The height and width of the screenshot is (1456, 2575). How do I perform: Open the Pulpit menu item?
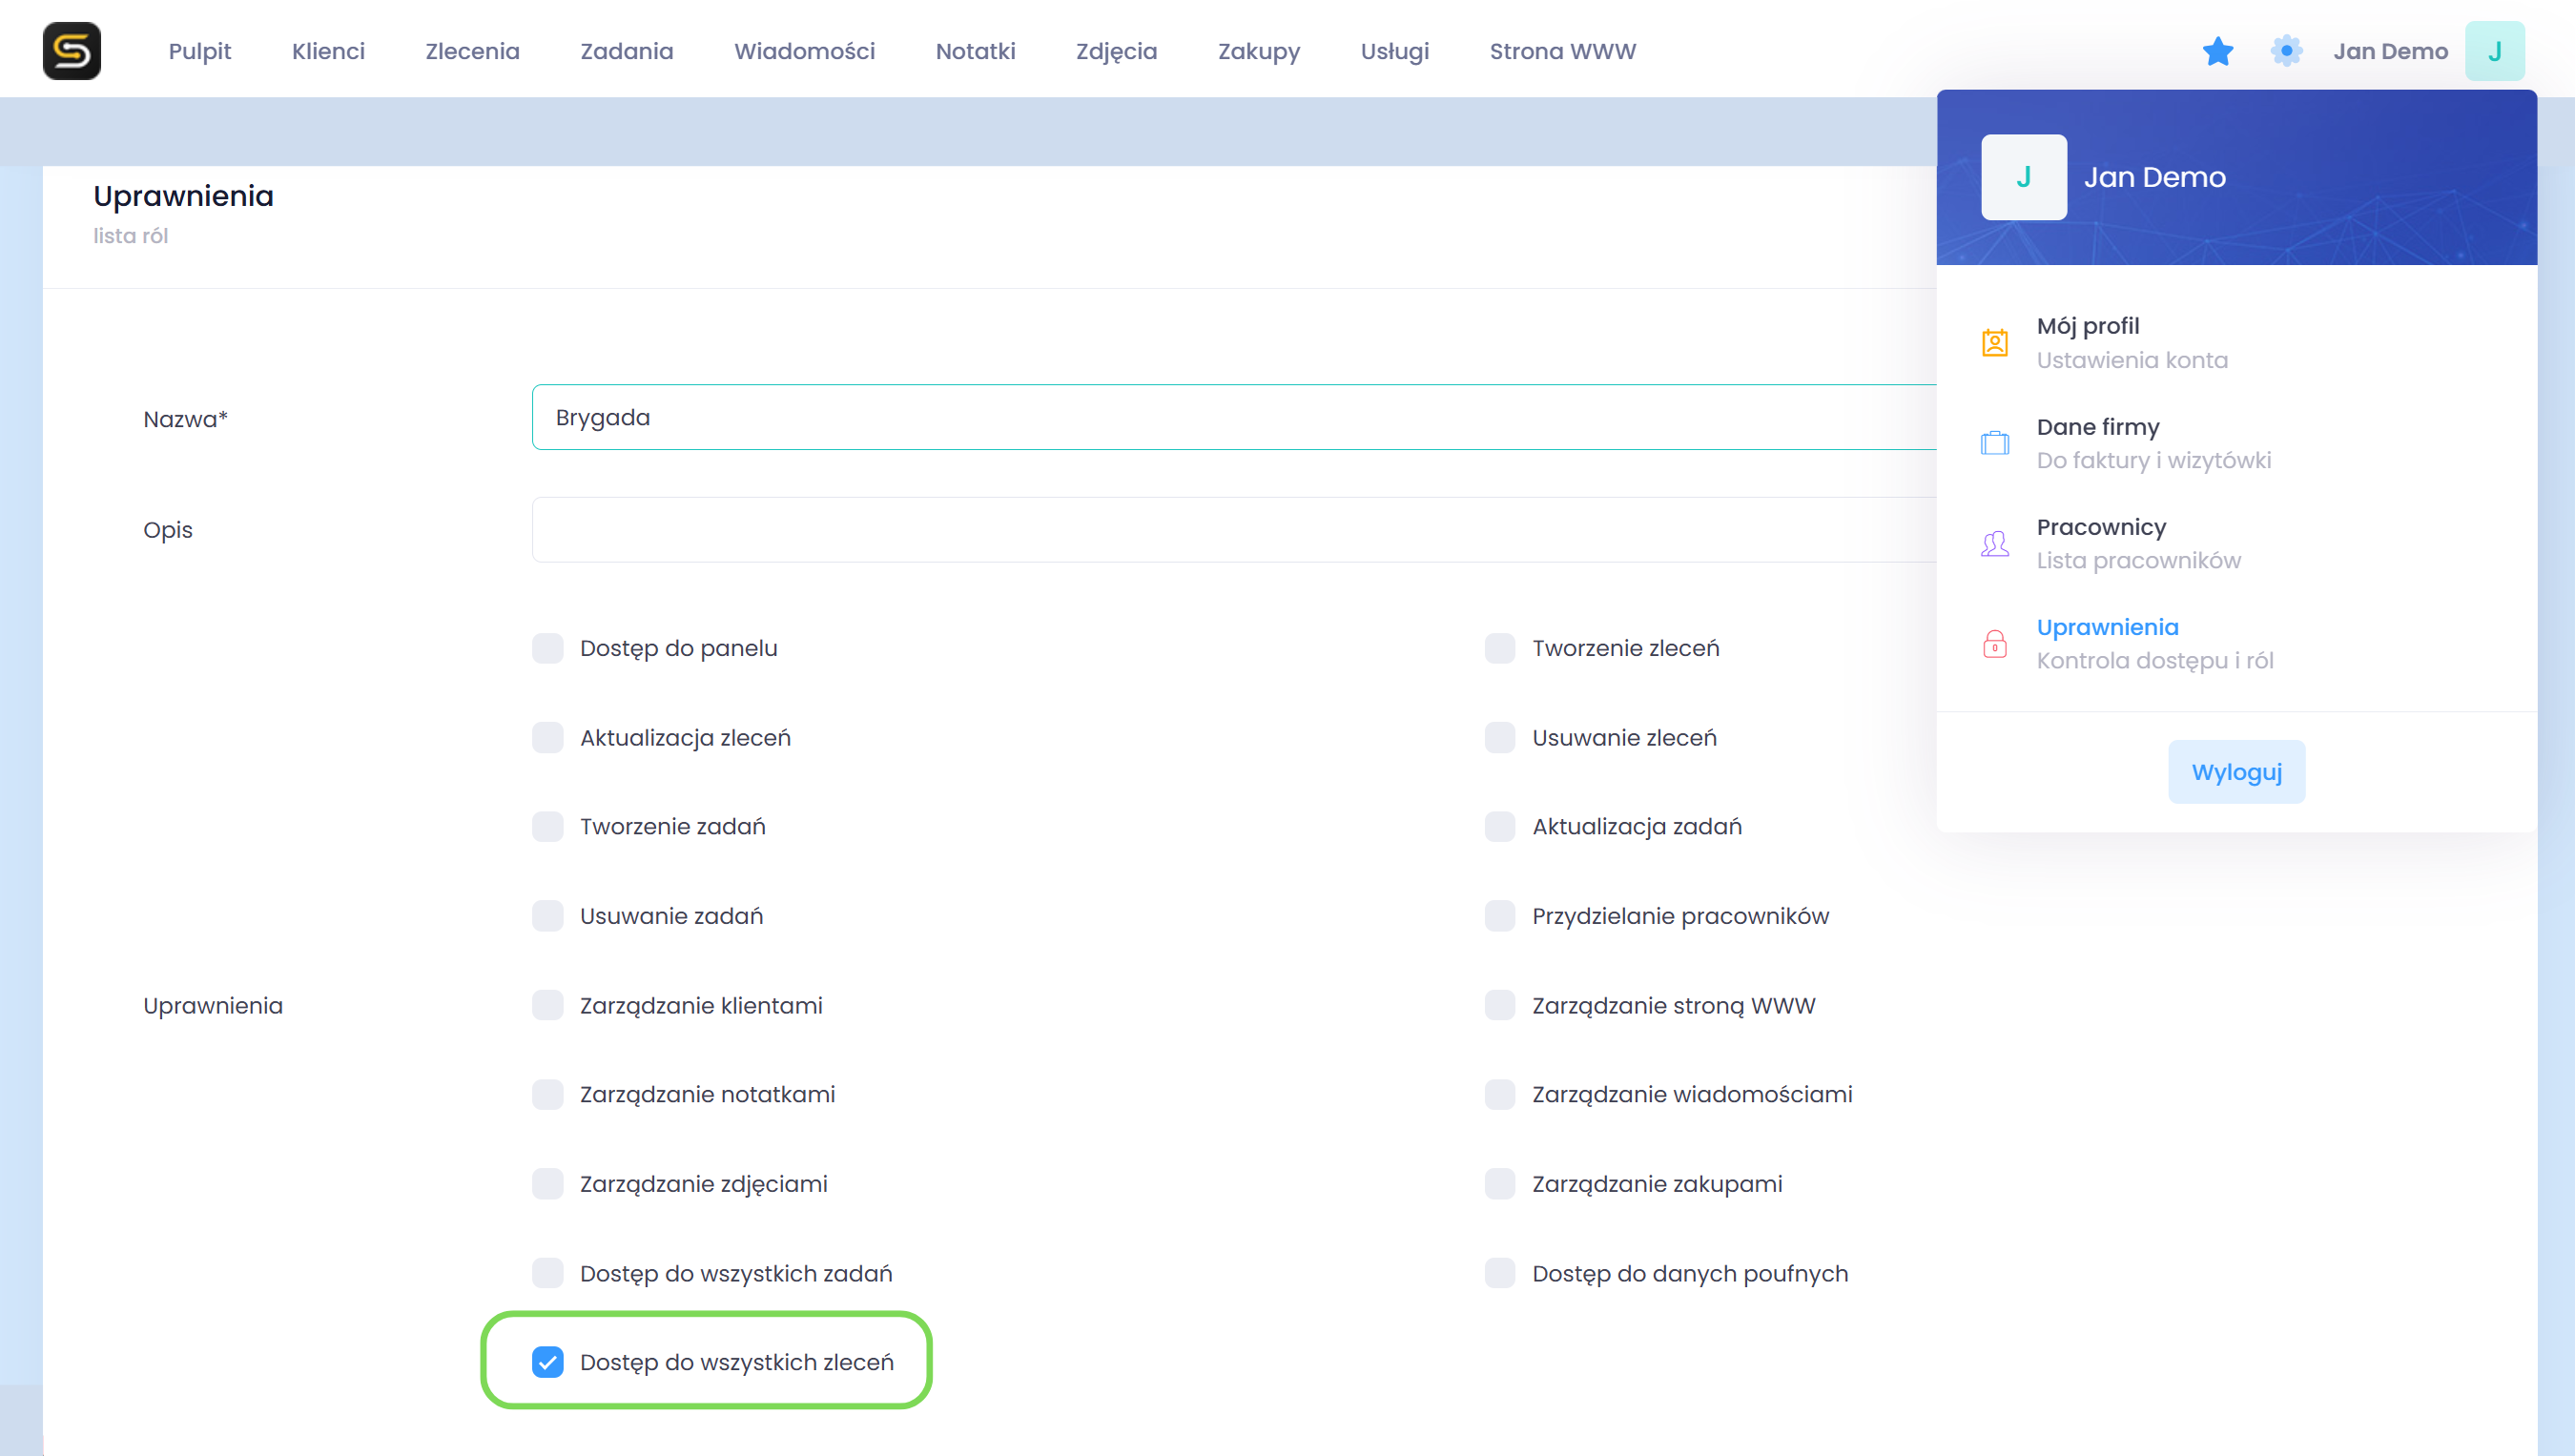(x=199, y=51)
